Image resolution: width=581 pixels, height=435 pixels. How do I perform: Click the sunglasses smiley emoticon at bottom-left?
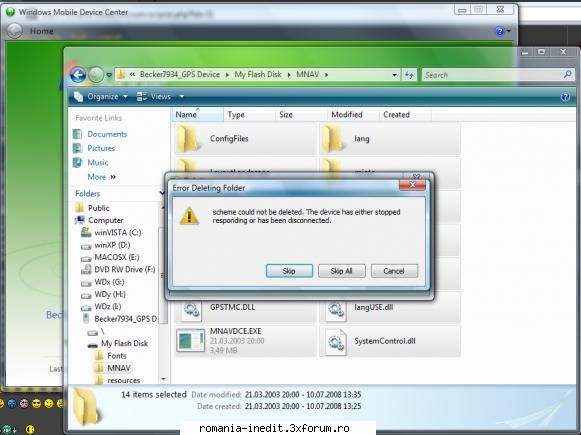coord(36,404)
